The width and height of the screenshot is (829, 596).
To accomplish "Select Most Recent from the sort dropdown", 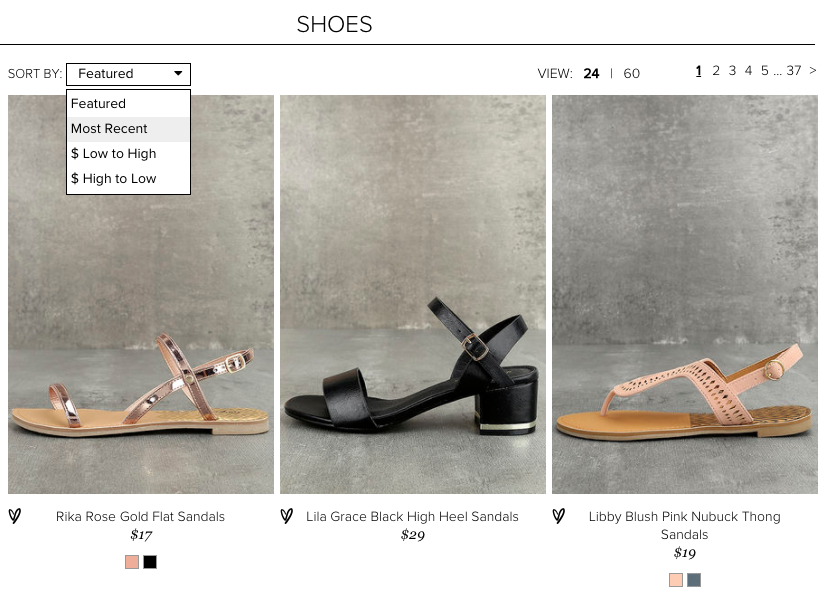I will [109, 128].
